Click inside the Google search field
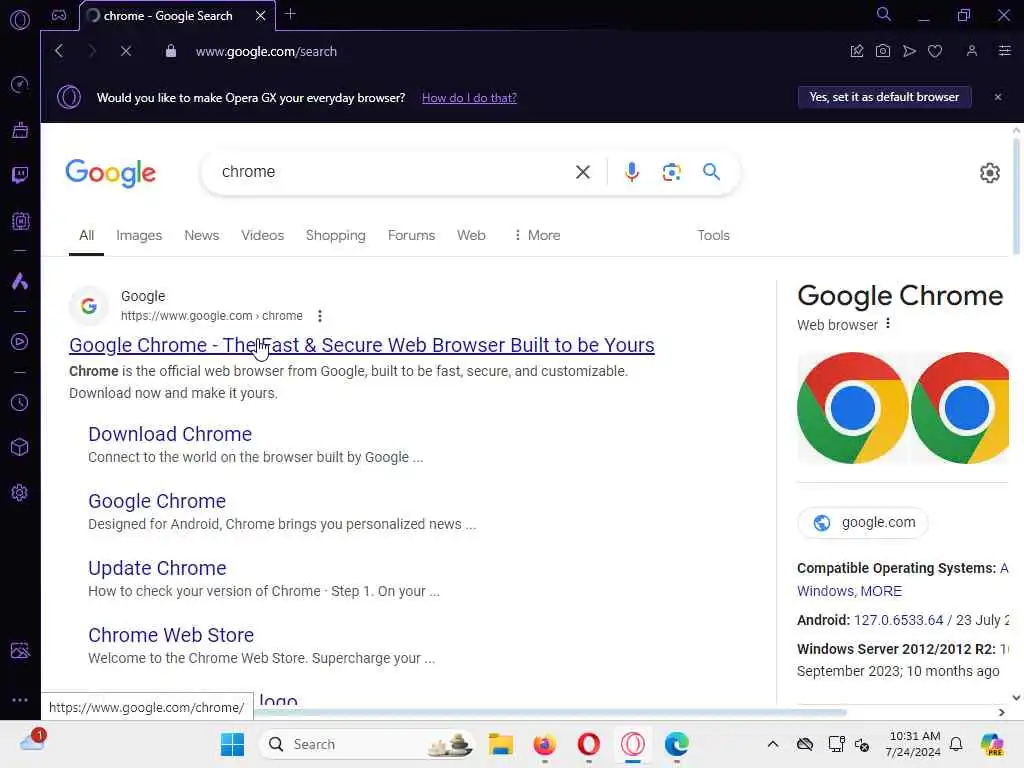This screenshot has height=768, width=1024. (392, 172)
